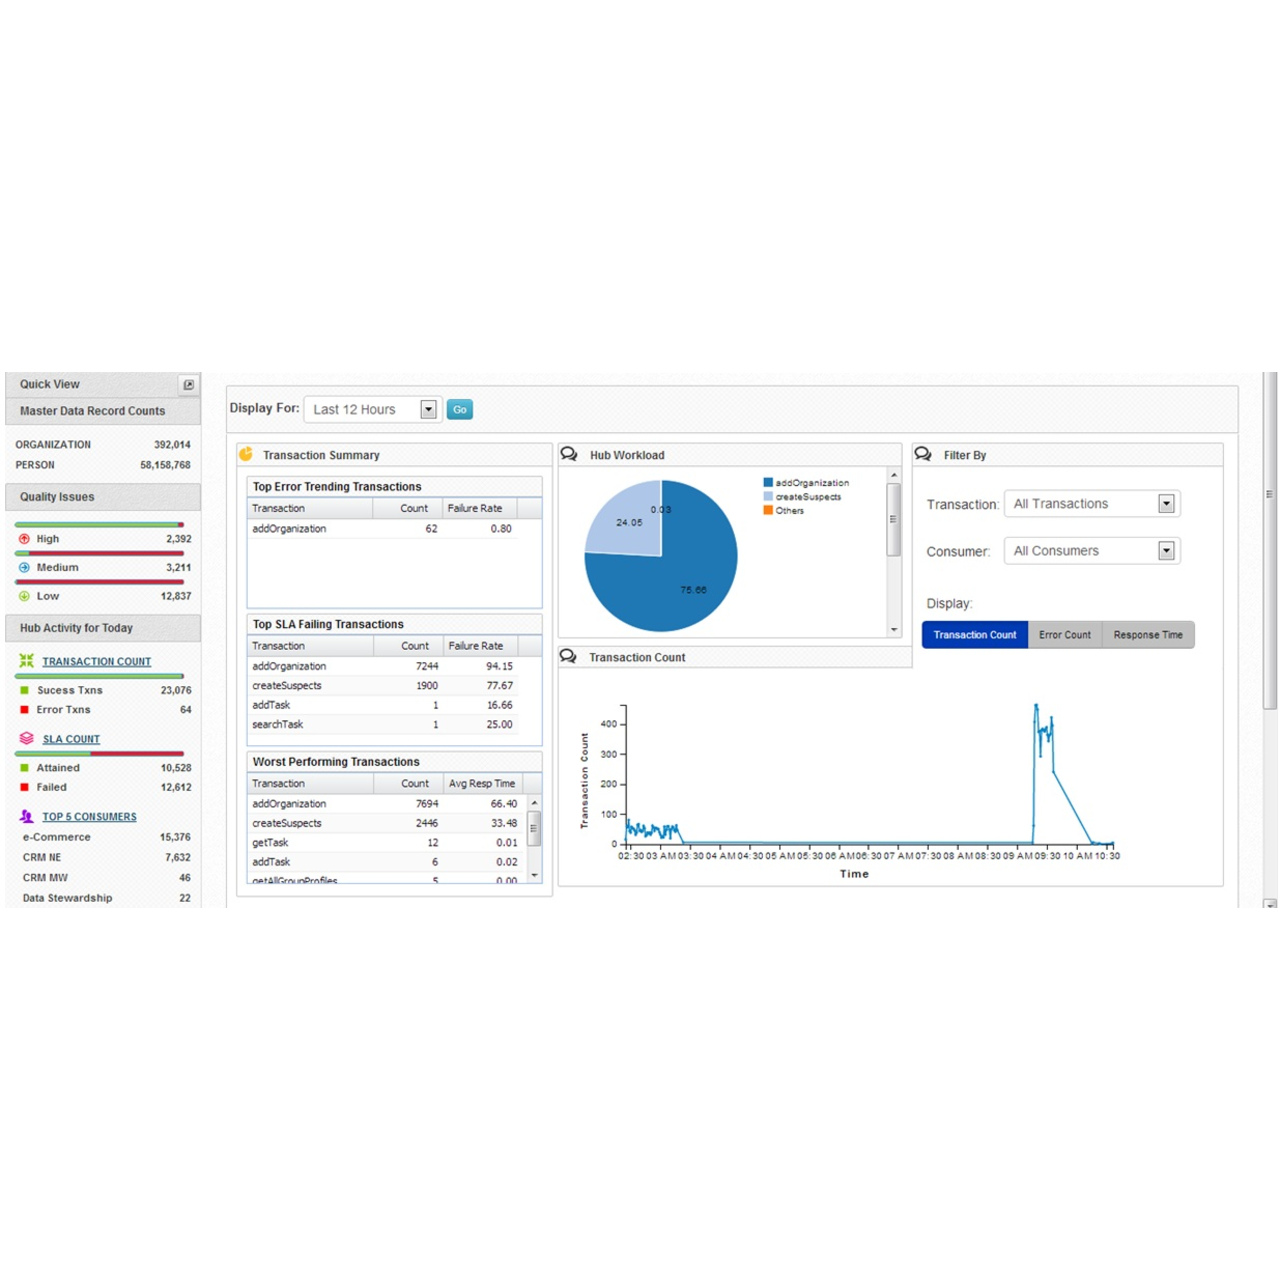Click the Hub Workload speech bubble icon

(569, 453)
